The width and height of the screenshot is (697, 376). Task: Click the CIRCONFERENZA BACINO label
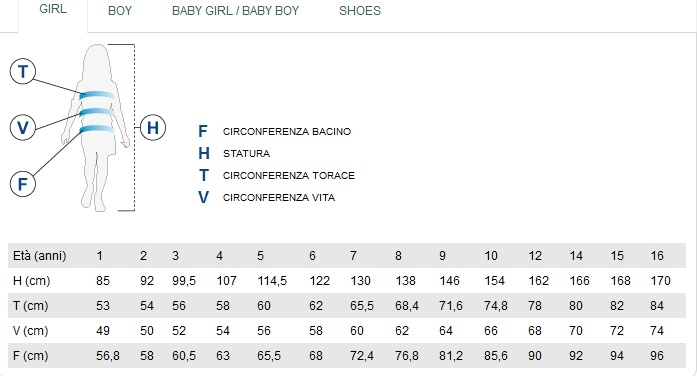pos(287,132)
